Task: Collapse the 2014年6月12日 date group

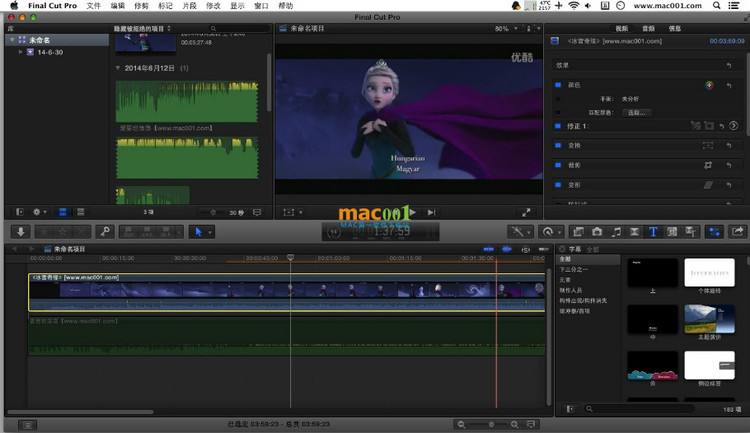Action: point(118,68)
